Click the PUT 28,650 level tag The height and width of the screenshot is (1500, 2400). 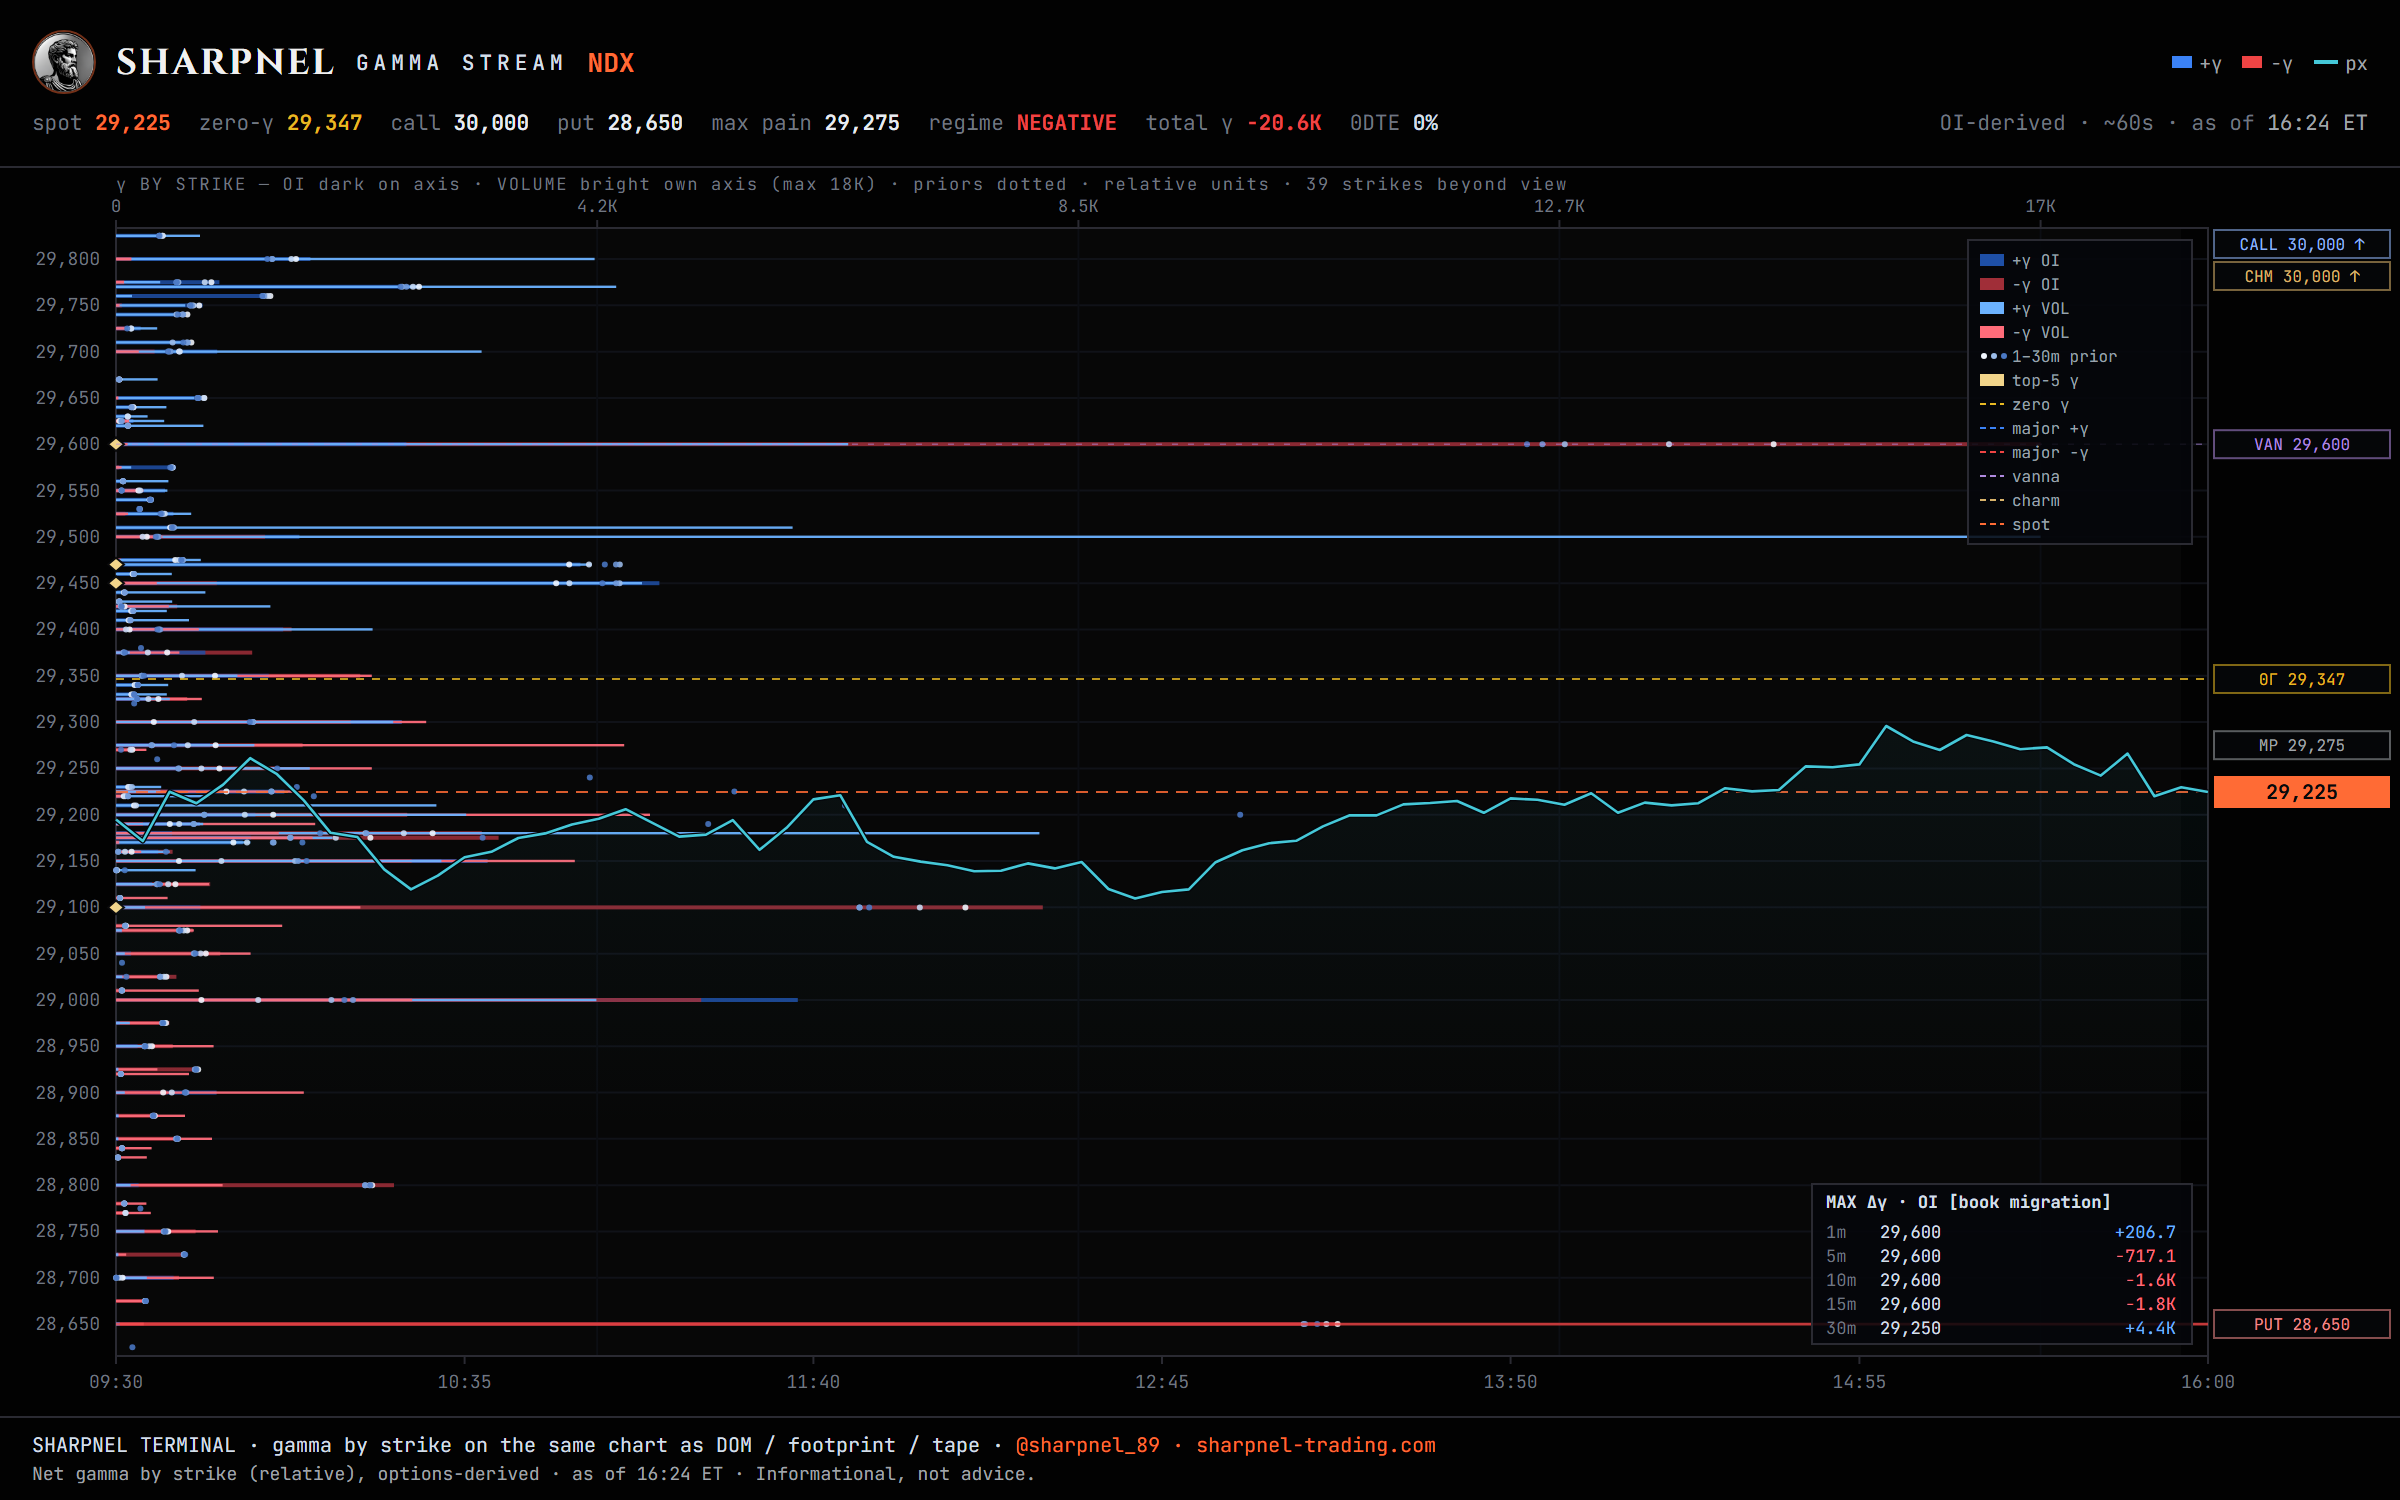point(2301,1324)
